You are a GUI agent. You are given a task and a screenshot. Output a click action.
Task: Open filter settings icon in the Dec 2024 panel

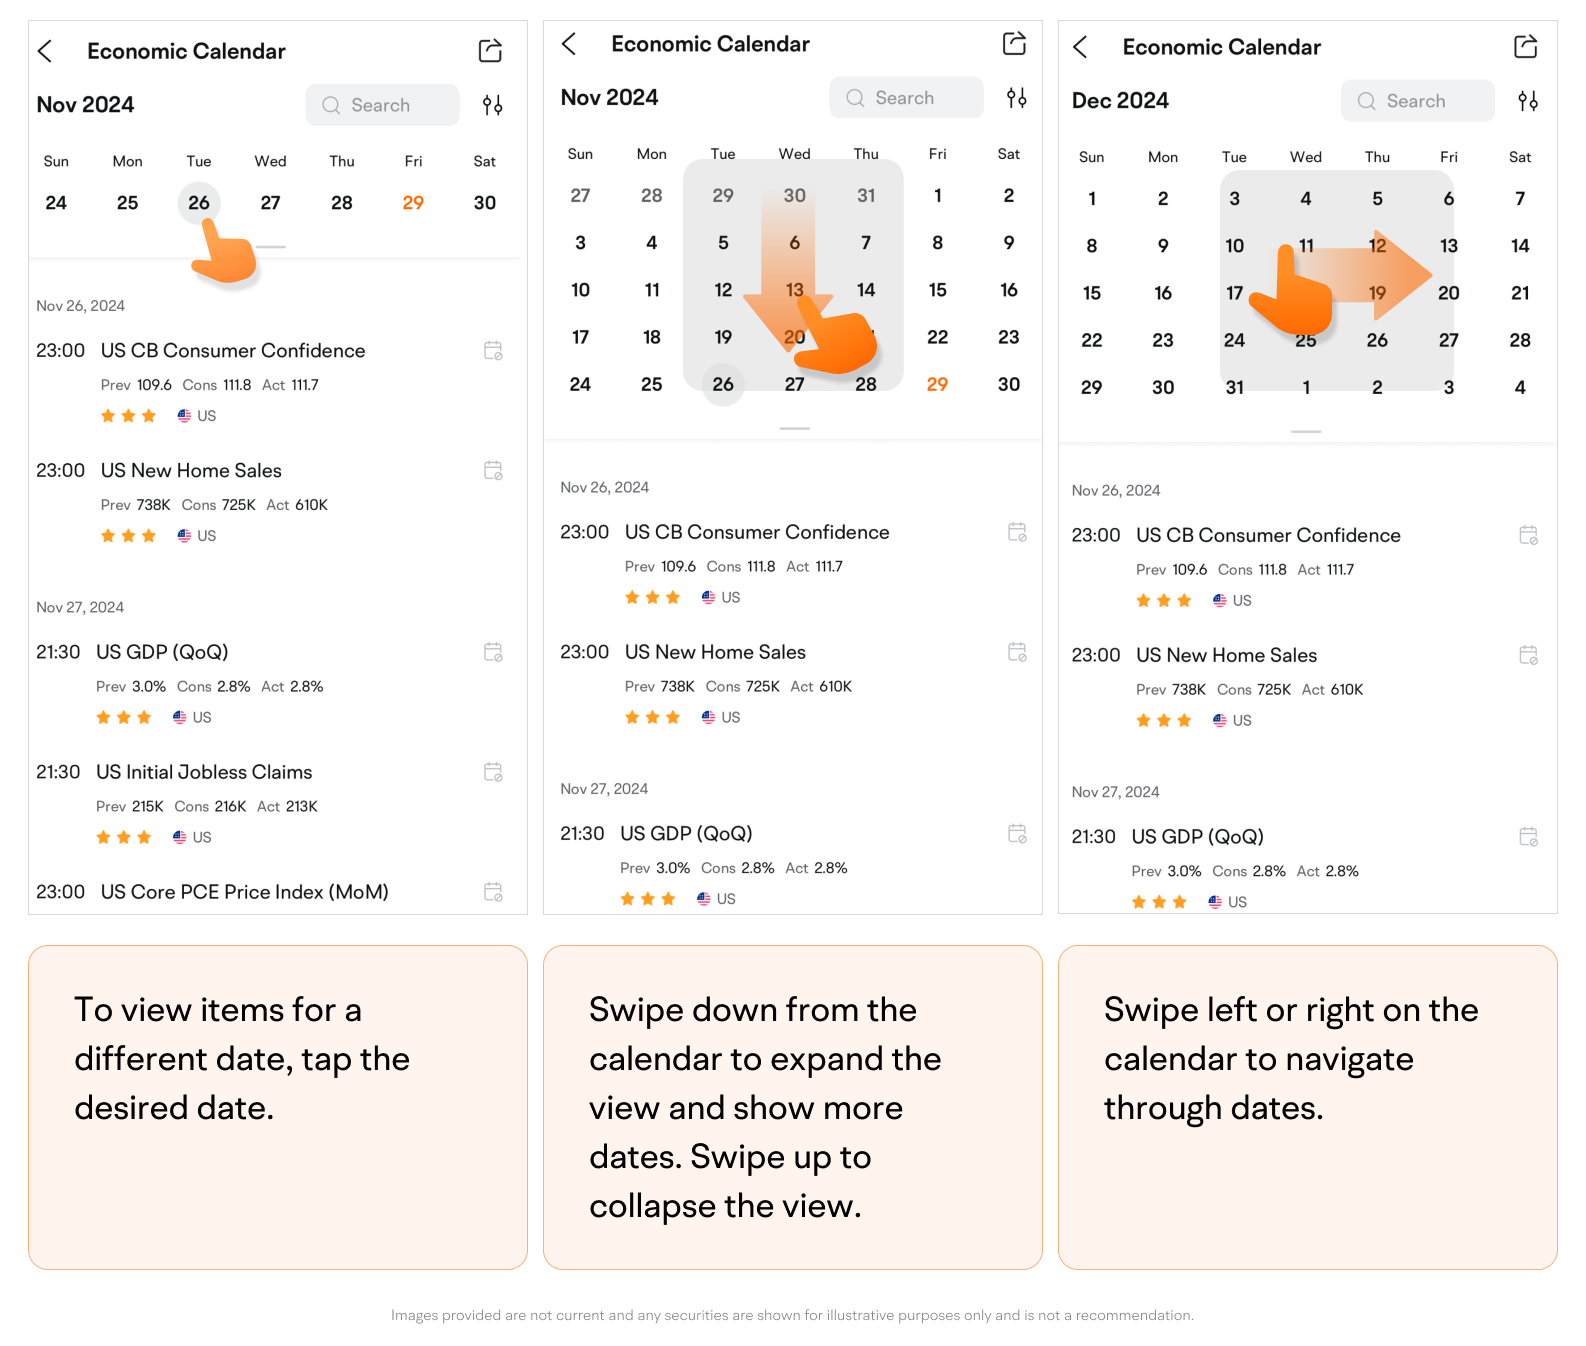(1527, 101)
